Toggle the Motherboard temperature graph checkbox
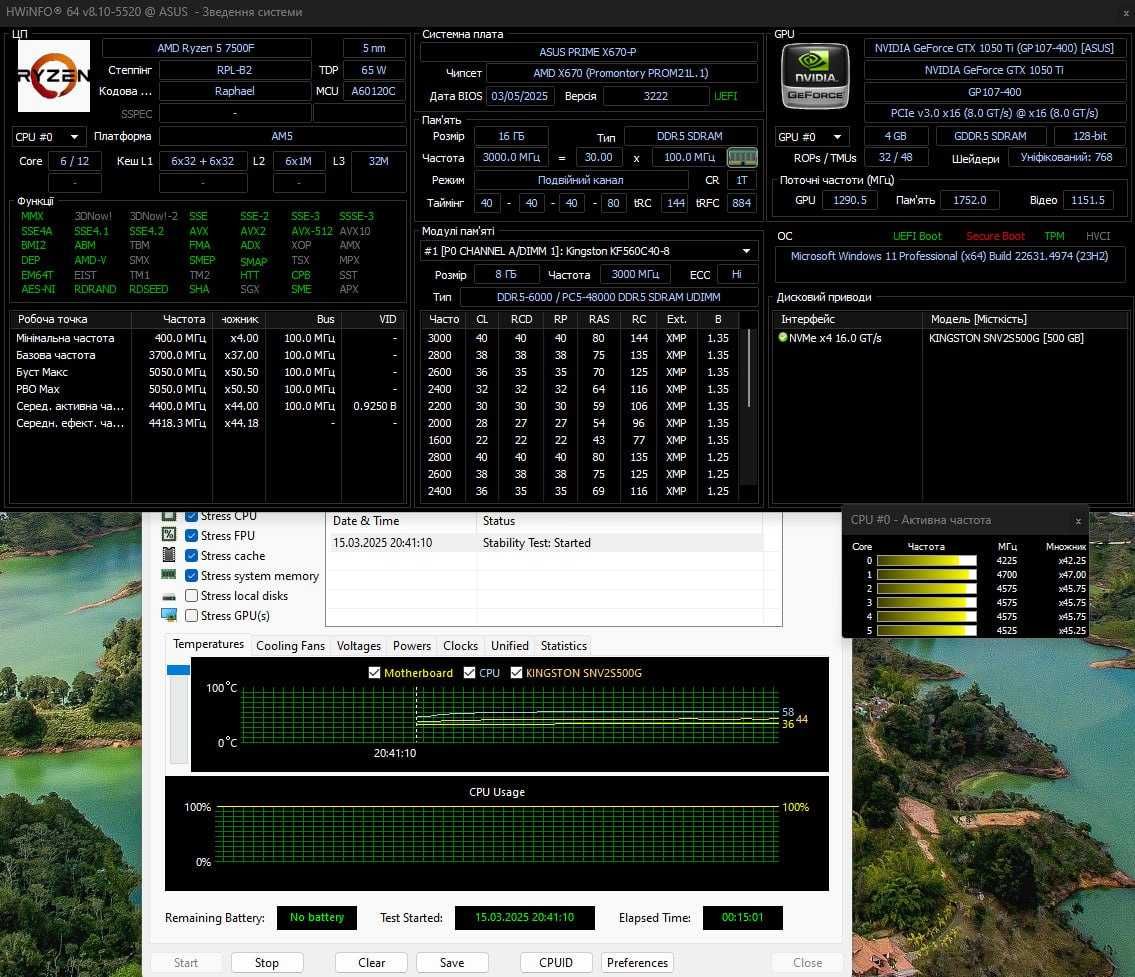This screenshot has width=1135, height=977. coord(374,672)
